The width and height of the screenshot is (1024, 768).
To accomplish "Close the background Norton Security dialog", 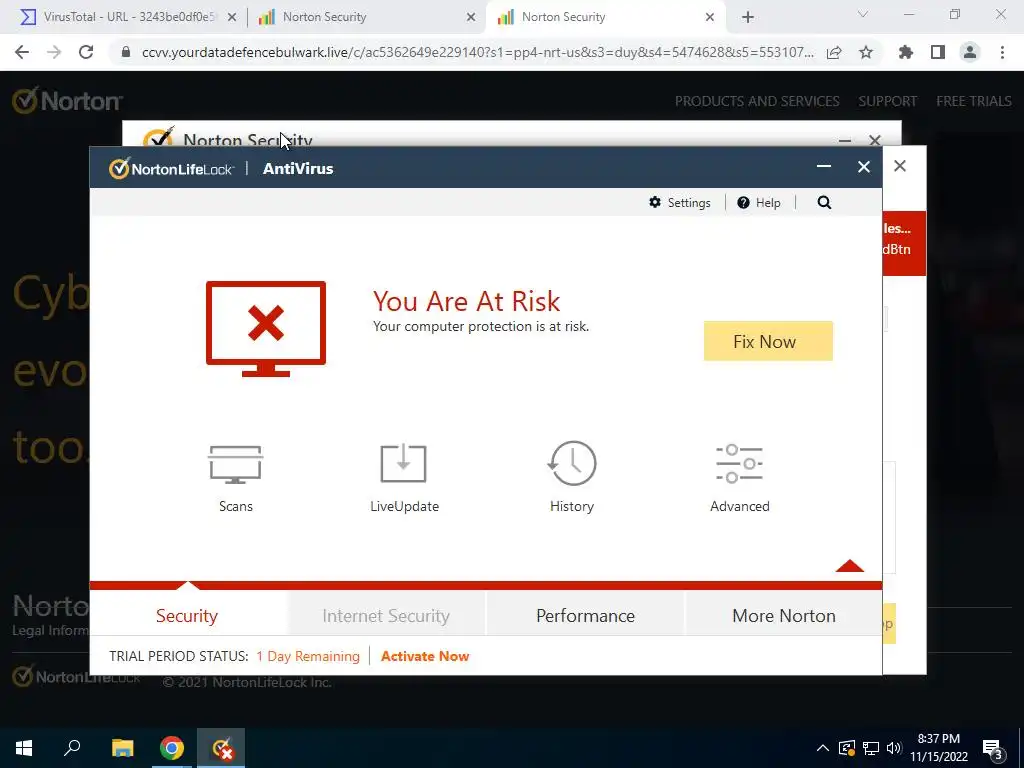I will click(874, 140).
